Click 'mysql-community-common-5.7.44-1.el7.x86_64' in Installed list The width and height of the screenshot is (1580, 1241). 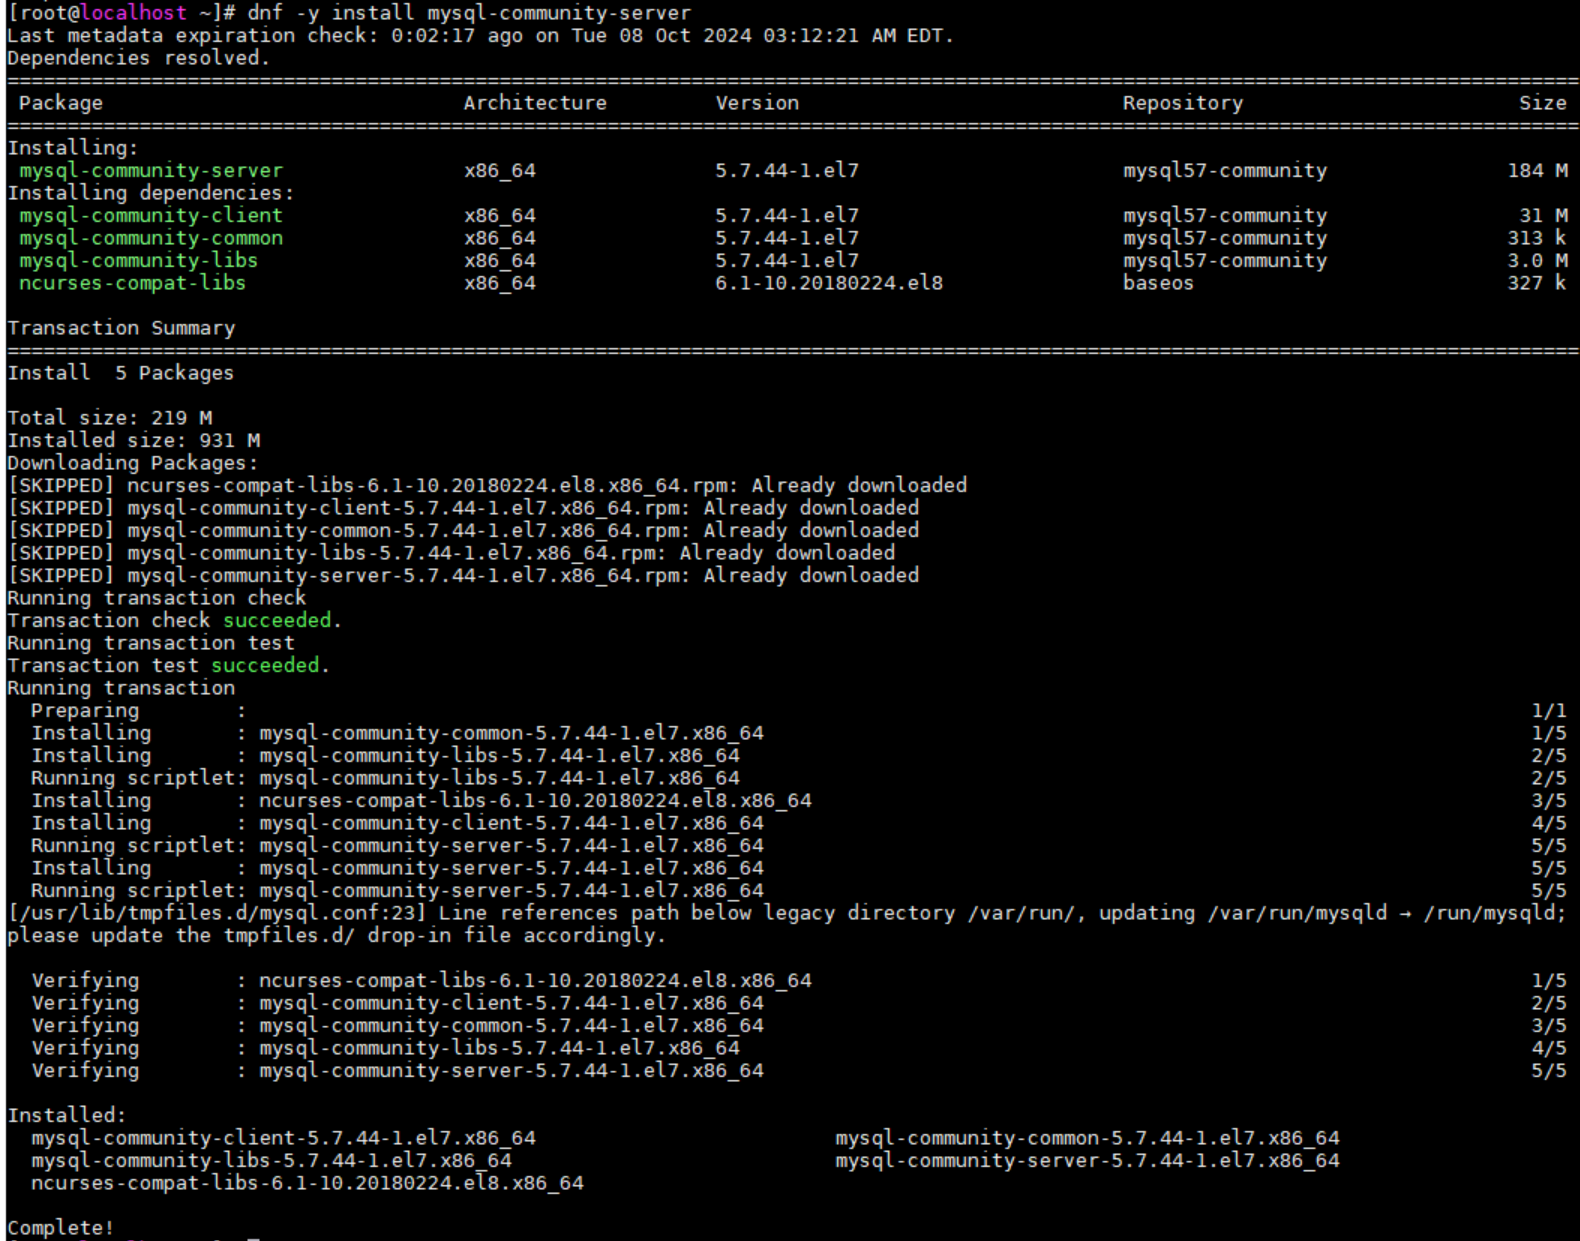click(x=1087, y=1138)
